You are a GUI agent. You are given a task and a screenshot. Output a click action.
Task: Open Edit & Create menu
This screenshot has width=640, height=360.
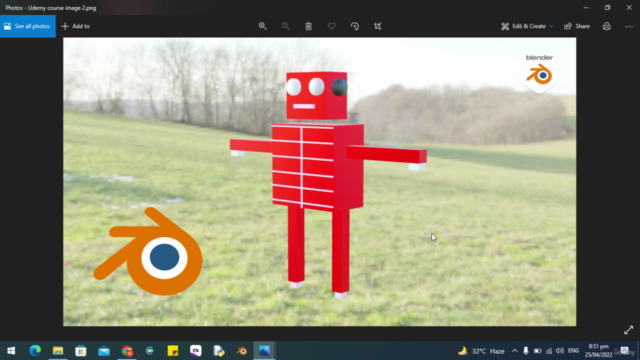tap(527, 26)
